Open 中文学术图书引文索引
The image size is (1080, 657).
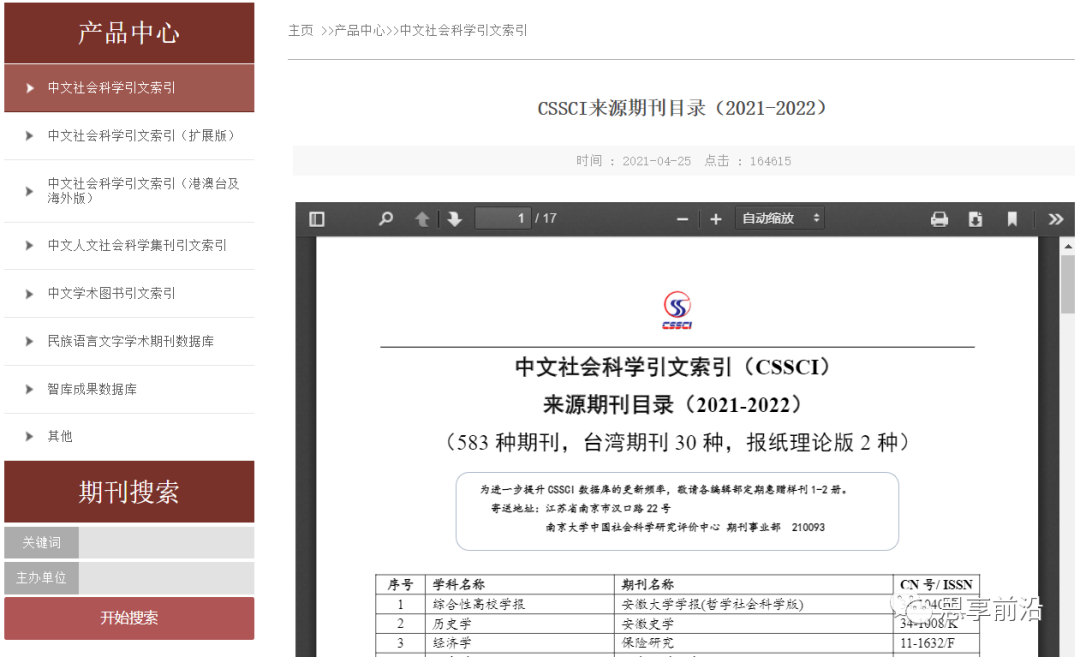(111, 293)
